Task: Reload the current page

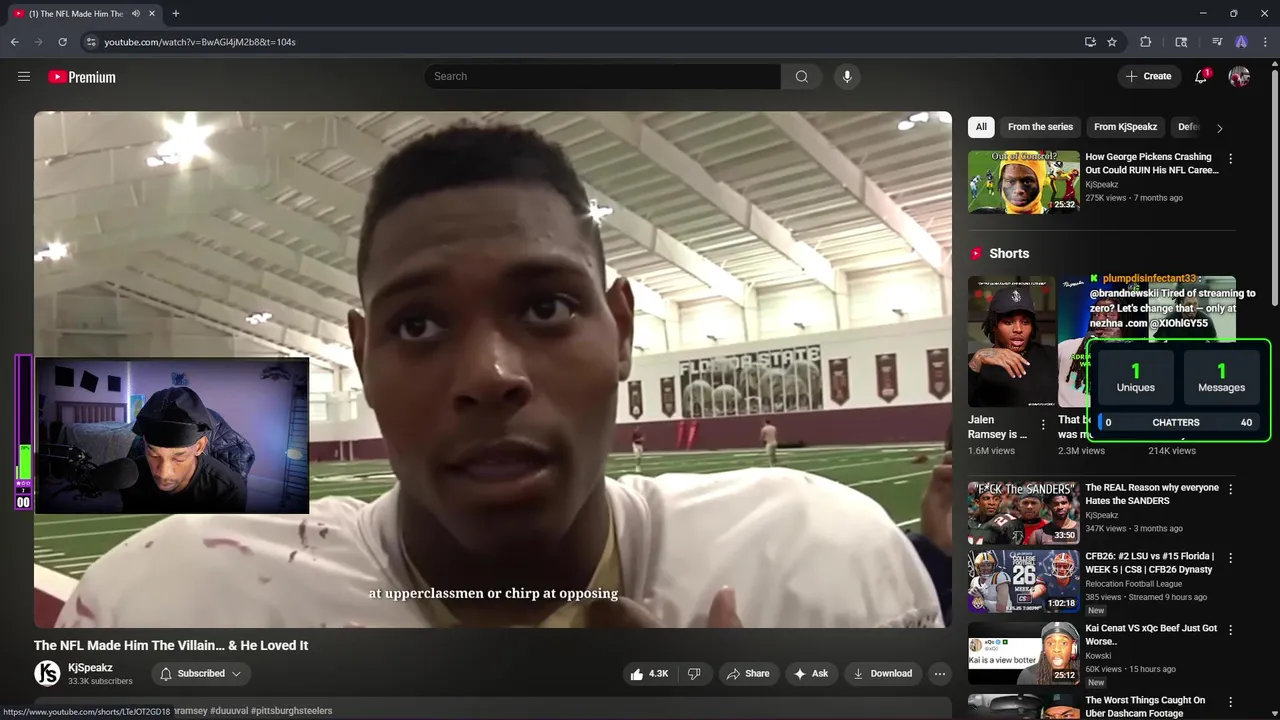Action: (62, 42)
